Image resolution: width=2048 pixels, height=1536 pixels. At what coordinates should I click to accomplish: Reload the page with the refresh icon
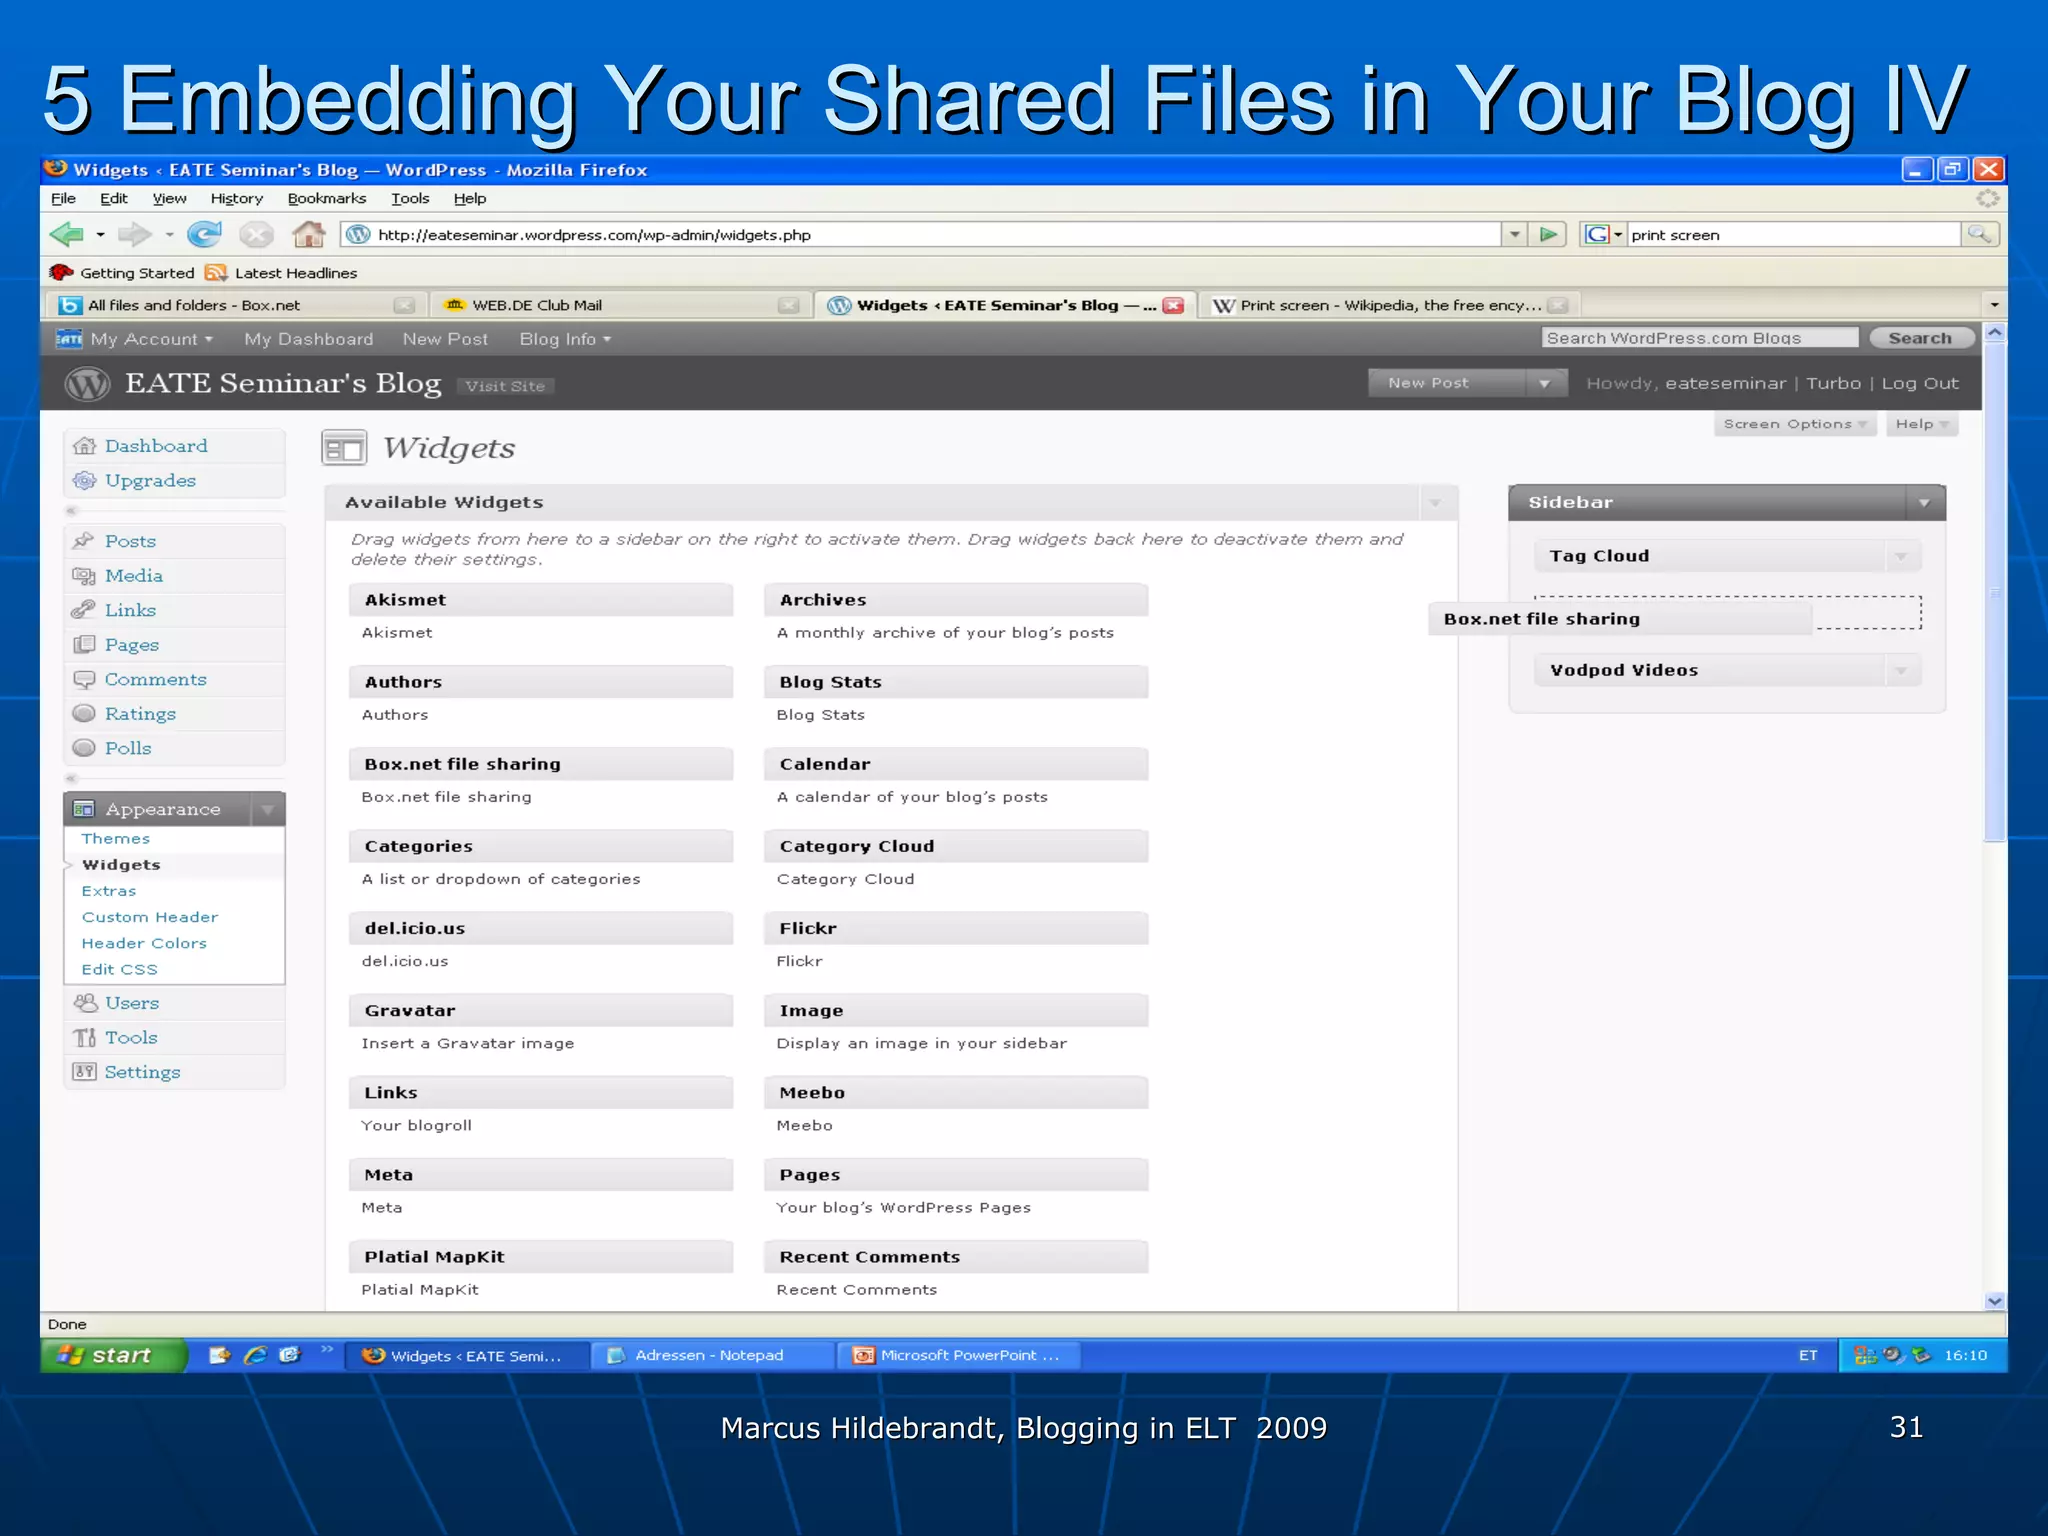[x=204, y=235]
